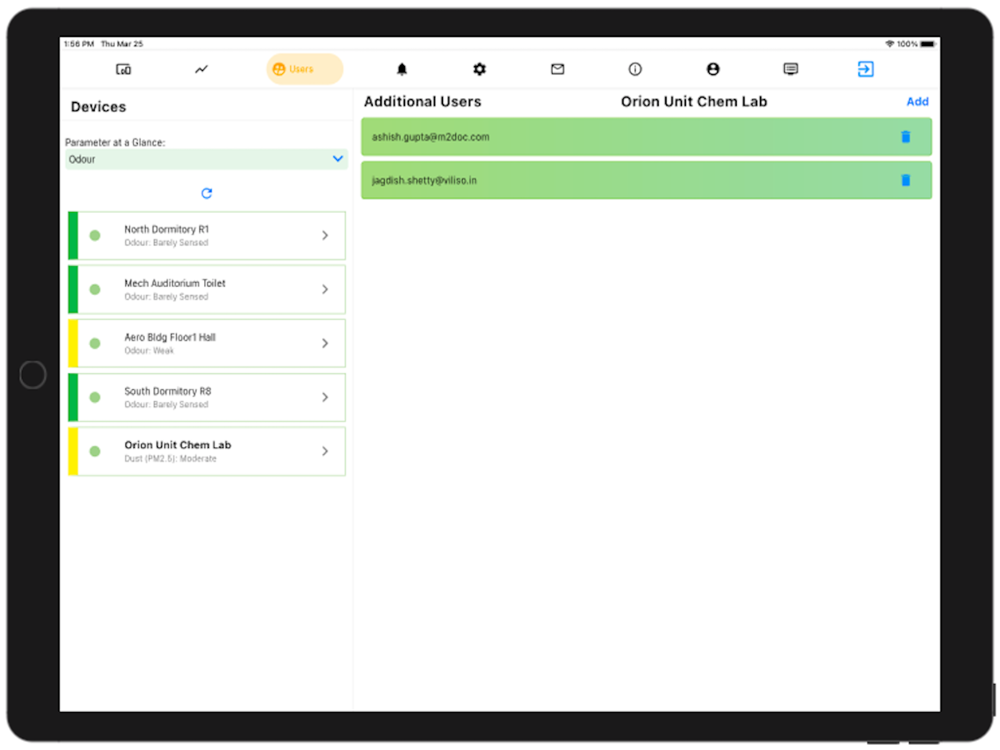Click status dot of Orion Unit Chem Lab
The width and height of the screenshot is (1000, 750).
click(95, 451)
